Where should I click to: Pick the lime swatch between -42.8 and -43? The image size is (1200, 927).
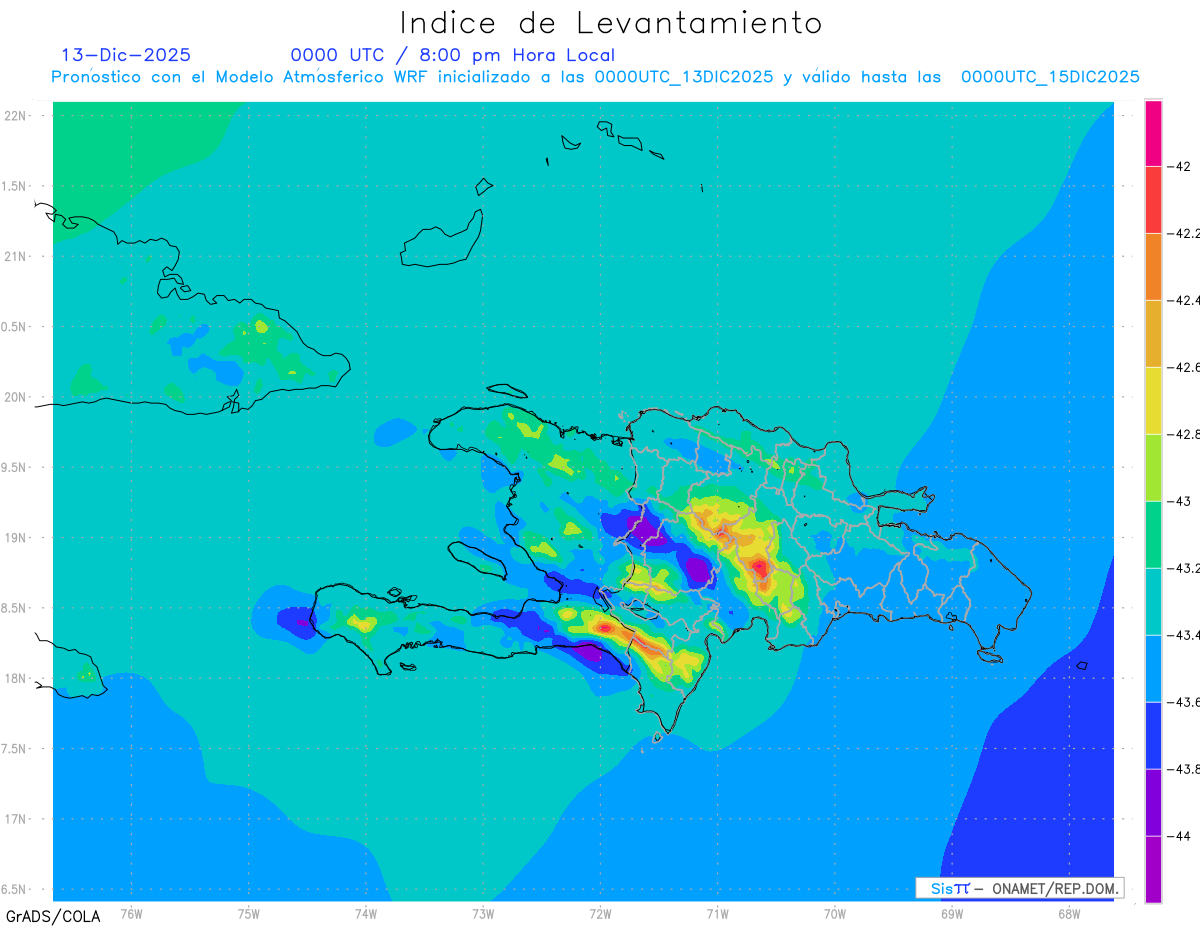coord(1153,467)
